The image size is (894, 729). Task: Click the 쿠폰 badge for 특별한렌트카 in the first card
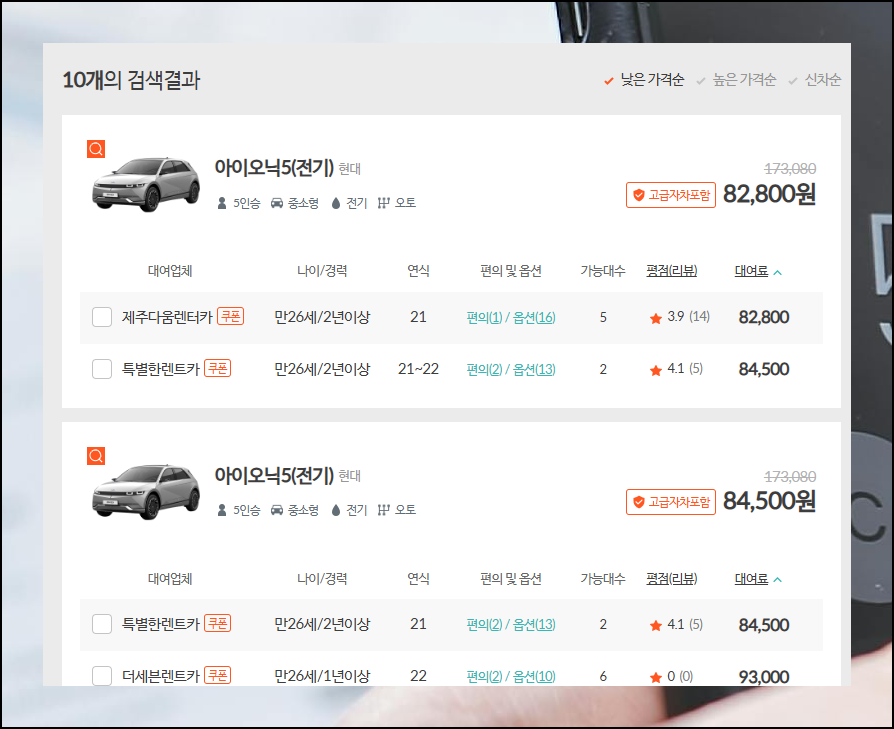click(x=217, y=368)
